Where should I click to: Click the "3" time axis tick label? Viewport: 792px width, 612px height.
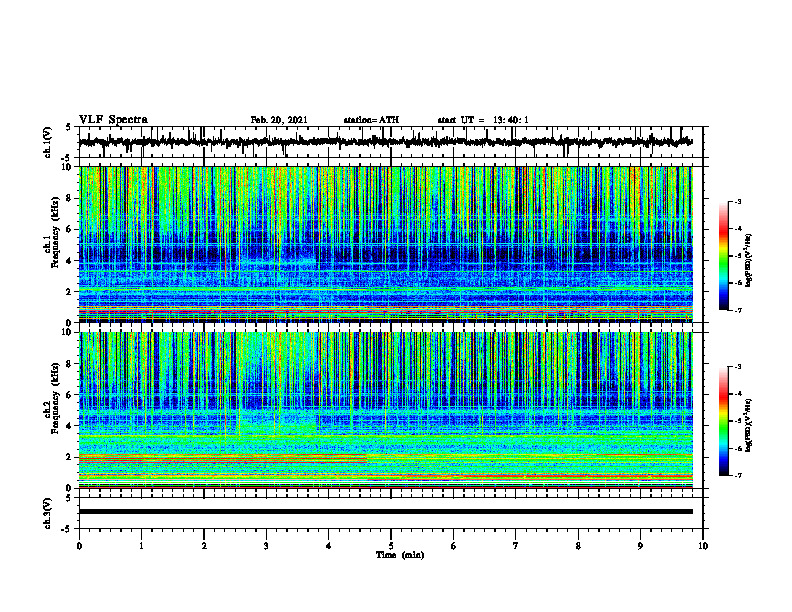[x=266, y=546]
